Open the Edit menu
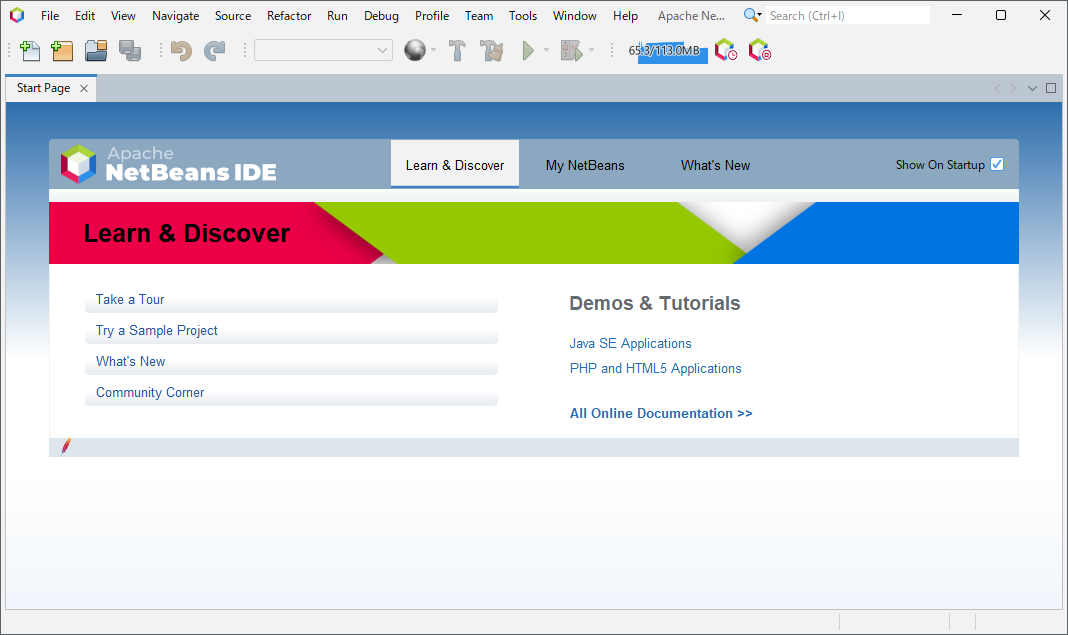 [84, 16]
